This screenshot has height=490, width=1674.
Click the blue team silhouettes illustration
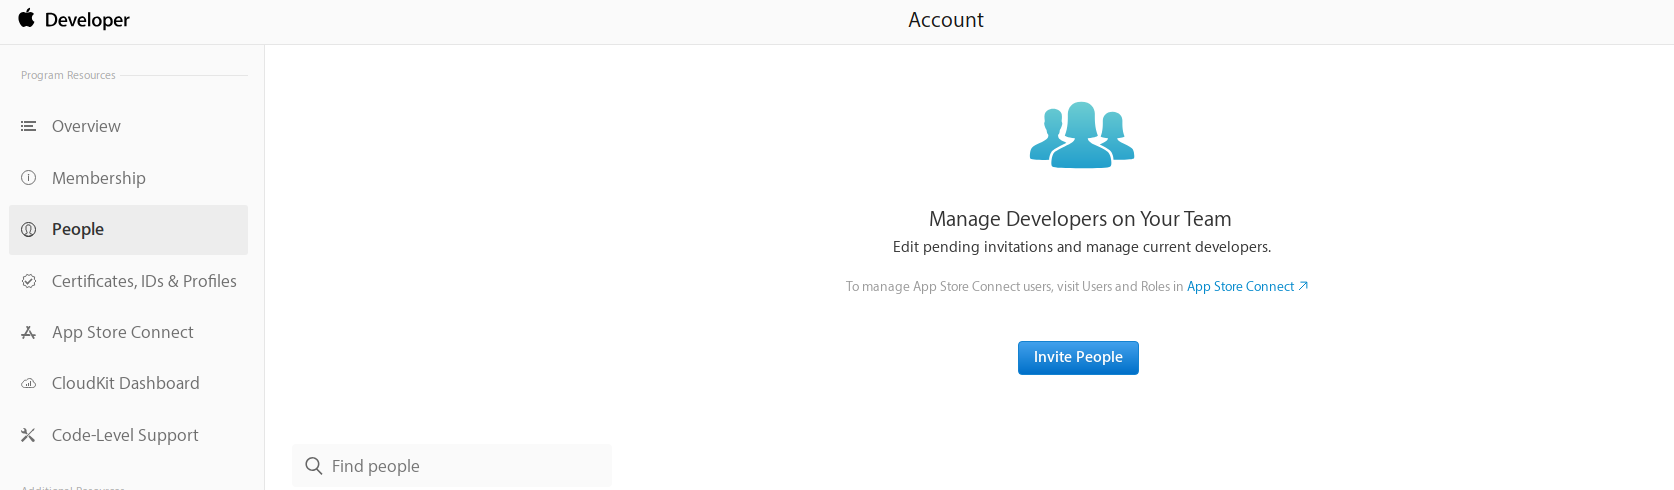click(x=1082, y=135)
